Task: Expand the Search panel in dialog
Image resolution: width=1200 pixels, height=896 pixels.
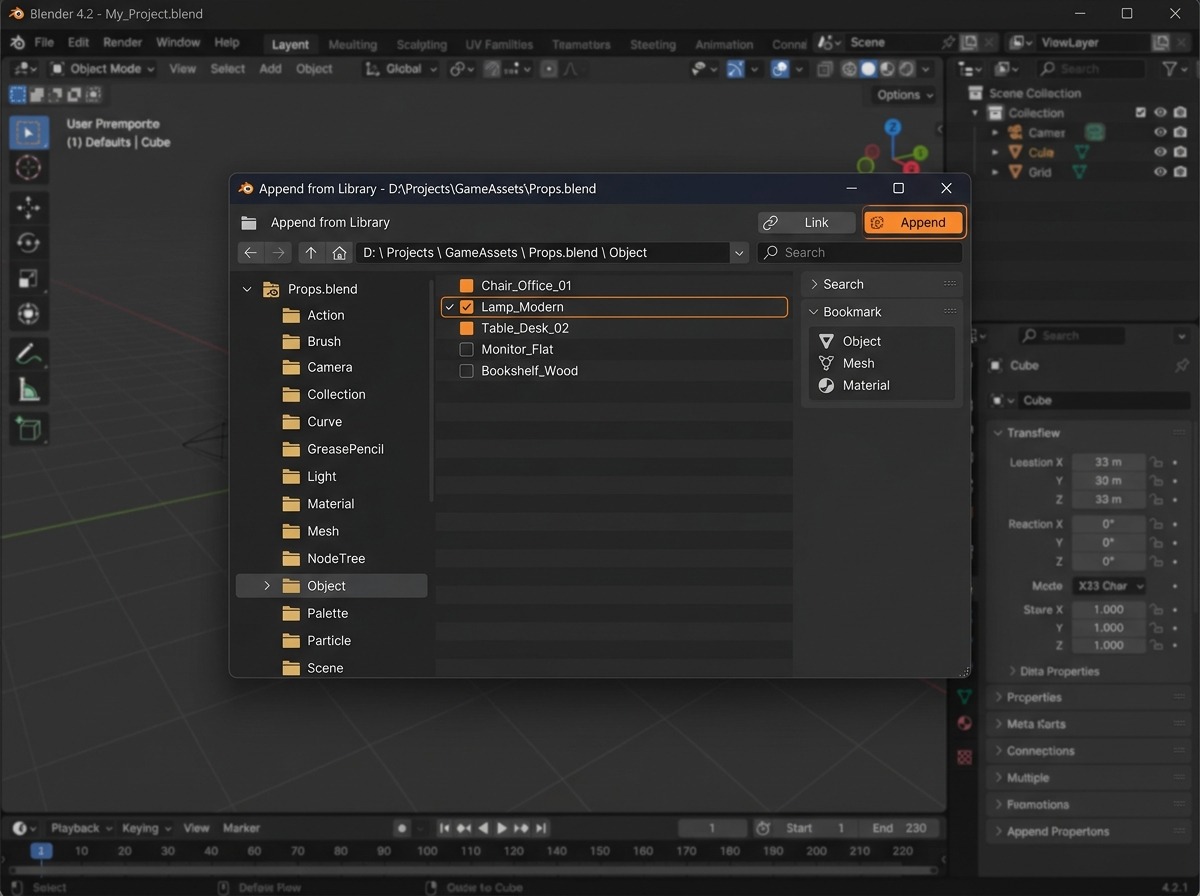Action: [814, 285]
